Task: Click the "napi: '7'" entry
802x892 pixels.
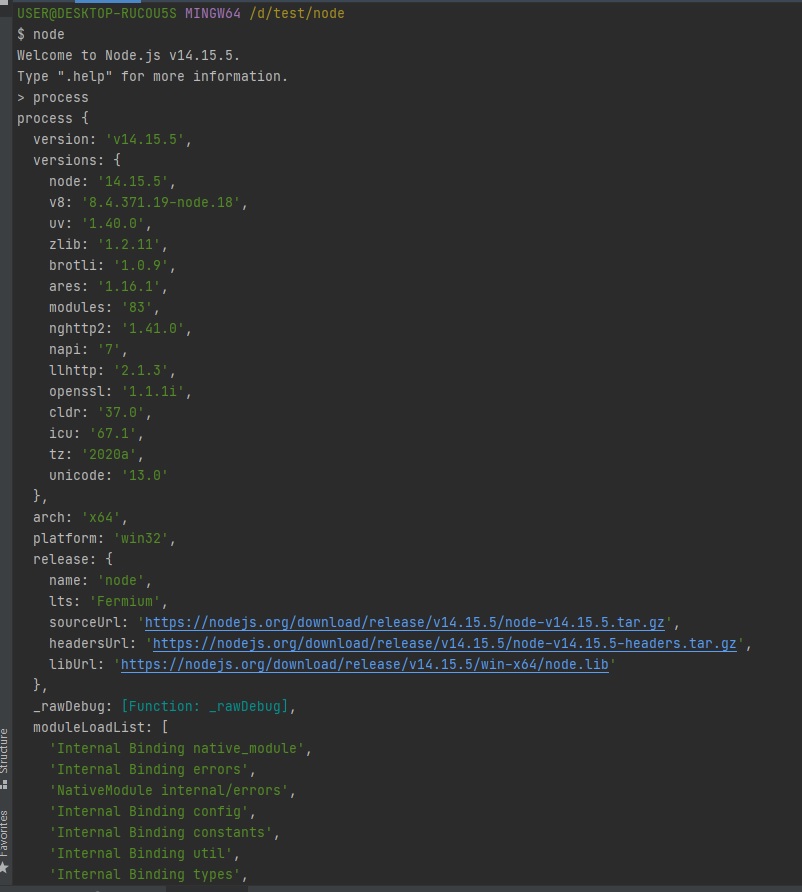Action: (89, 349)
